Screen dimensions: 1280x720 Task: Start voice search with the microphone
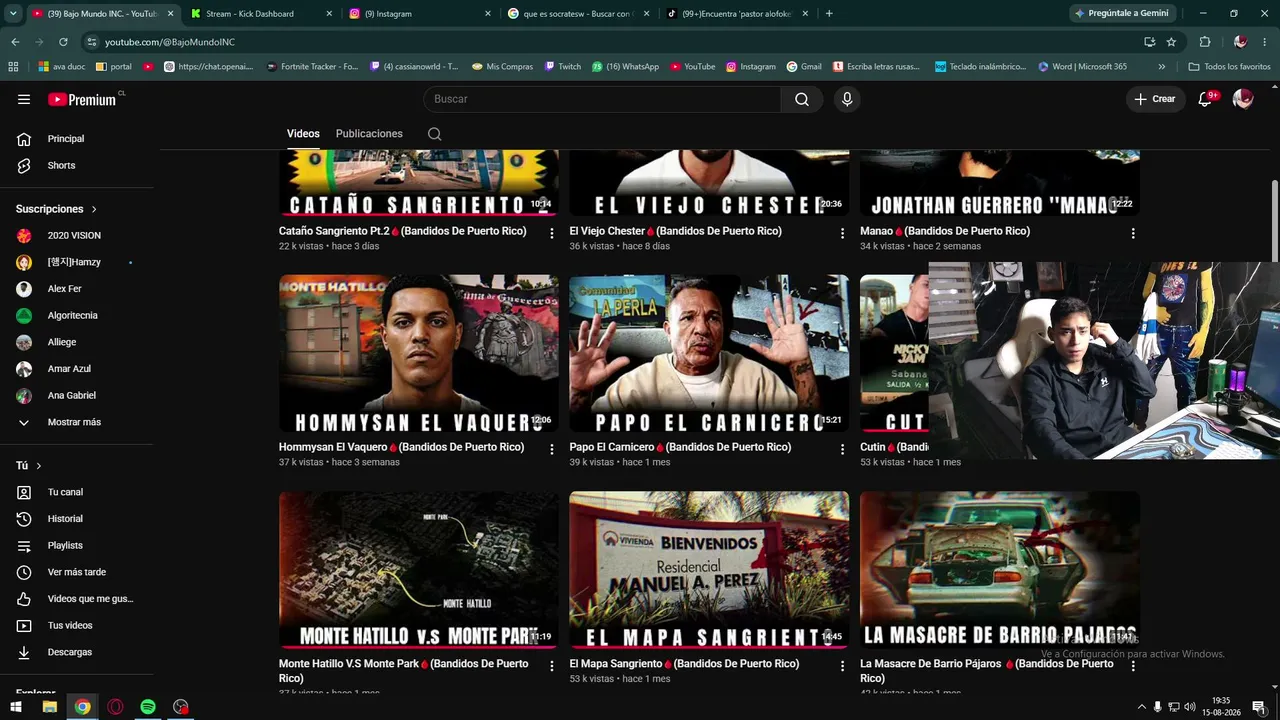pyautogui.click(x=847, y=99)
